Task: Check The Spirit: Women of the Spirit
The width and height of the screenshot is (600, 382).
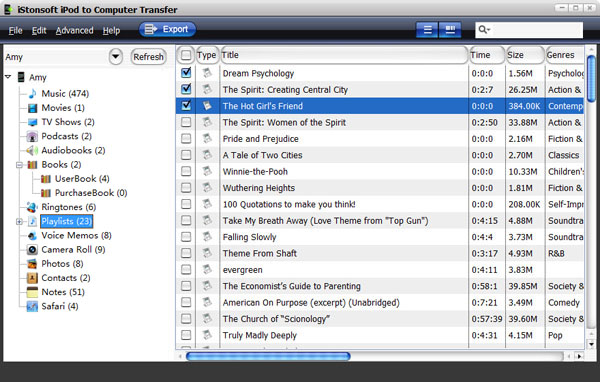Action: pyautogui.click(x=186, y=122)
